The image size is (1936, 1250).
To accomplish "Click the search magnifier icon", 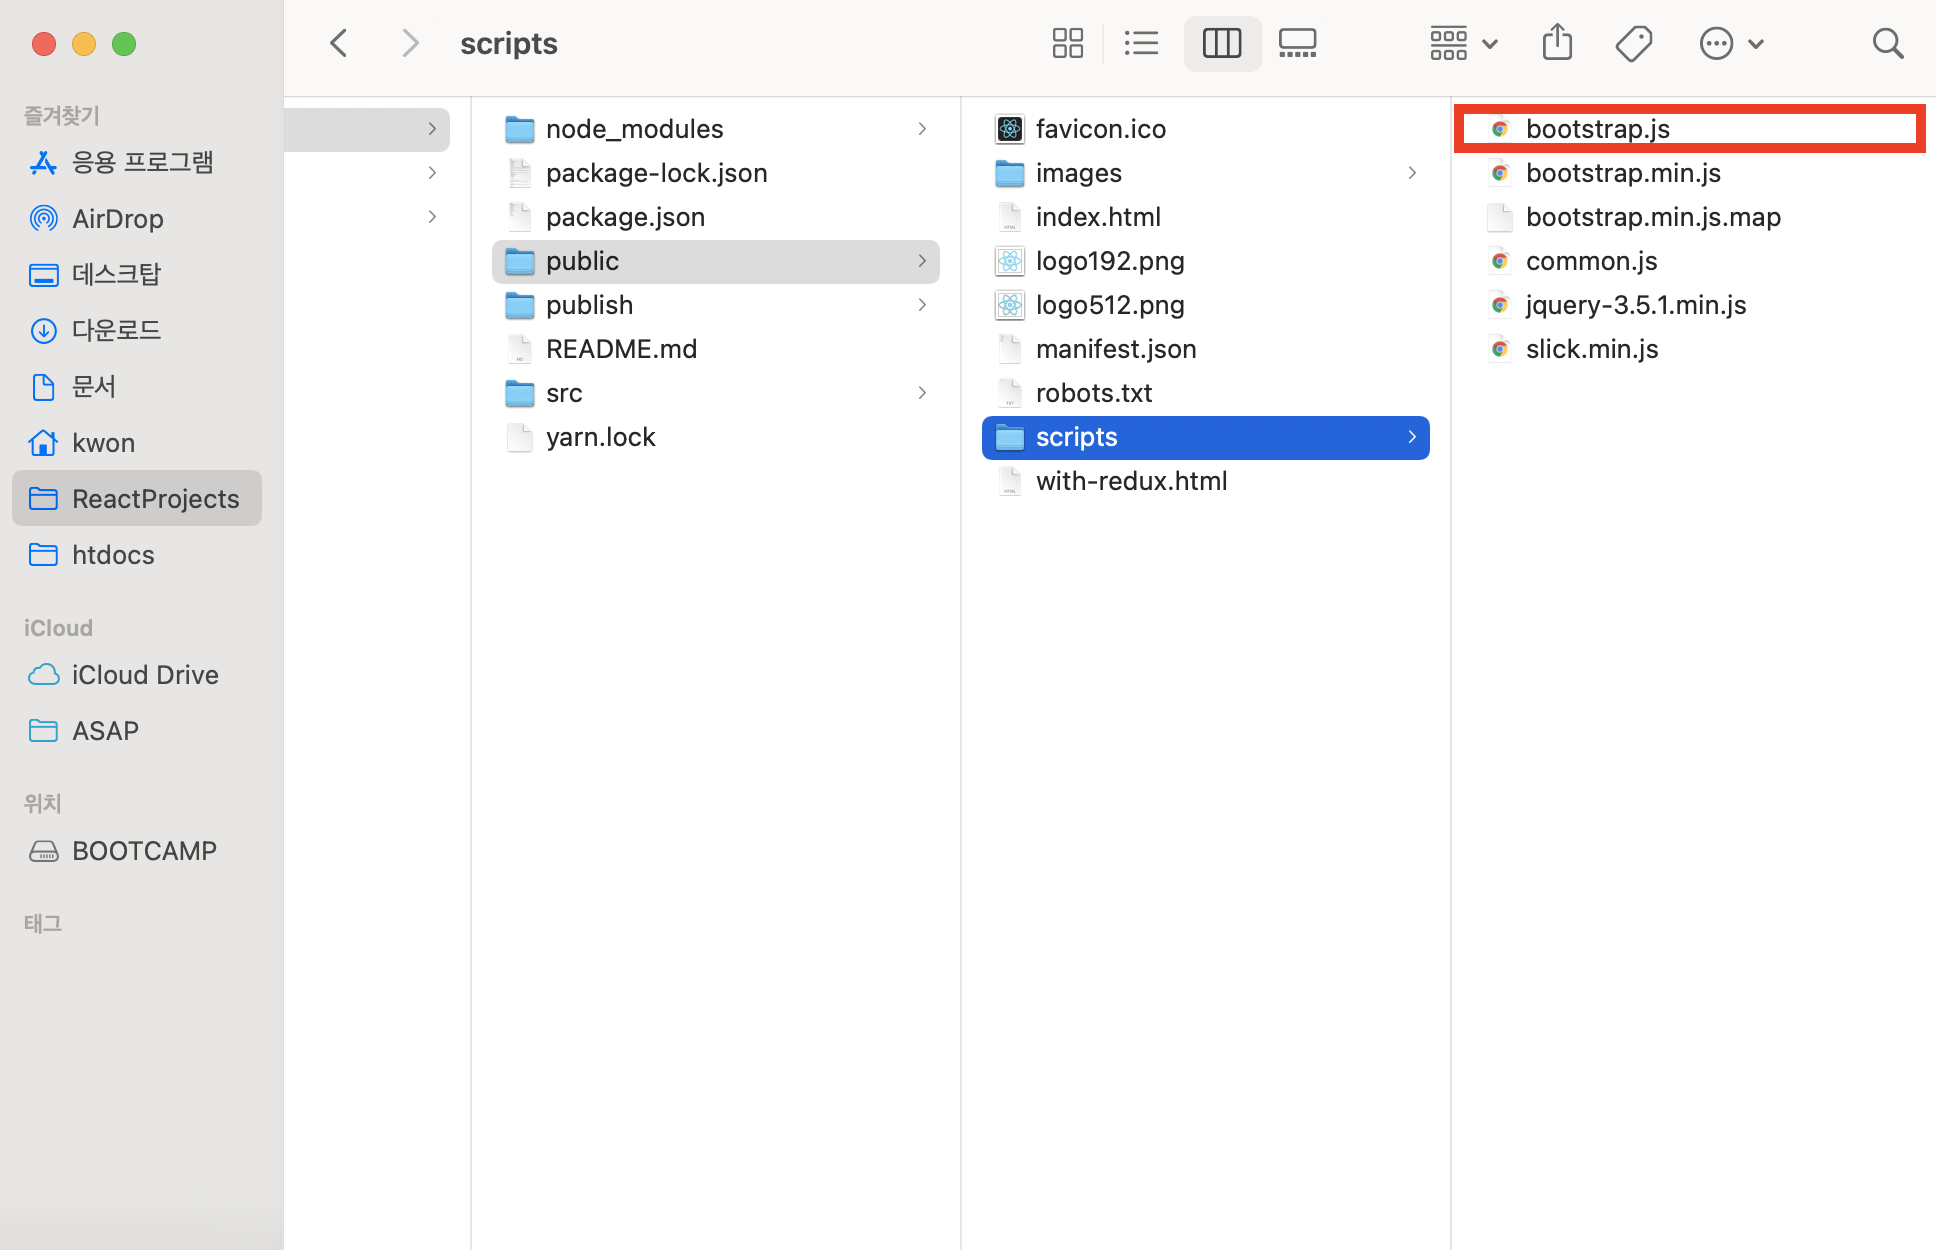I will pyautogui.click(x=1887, y=43).
